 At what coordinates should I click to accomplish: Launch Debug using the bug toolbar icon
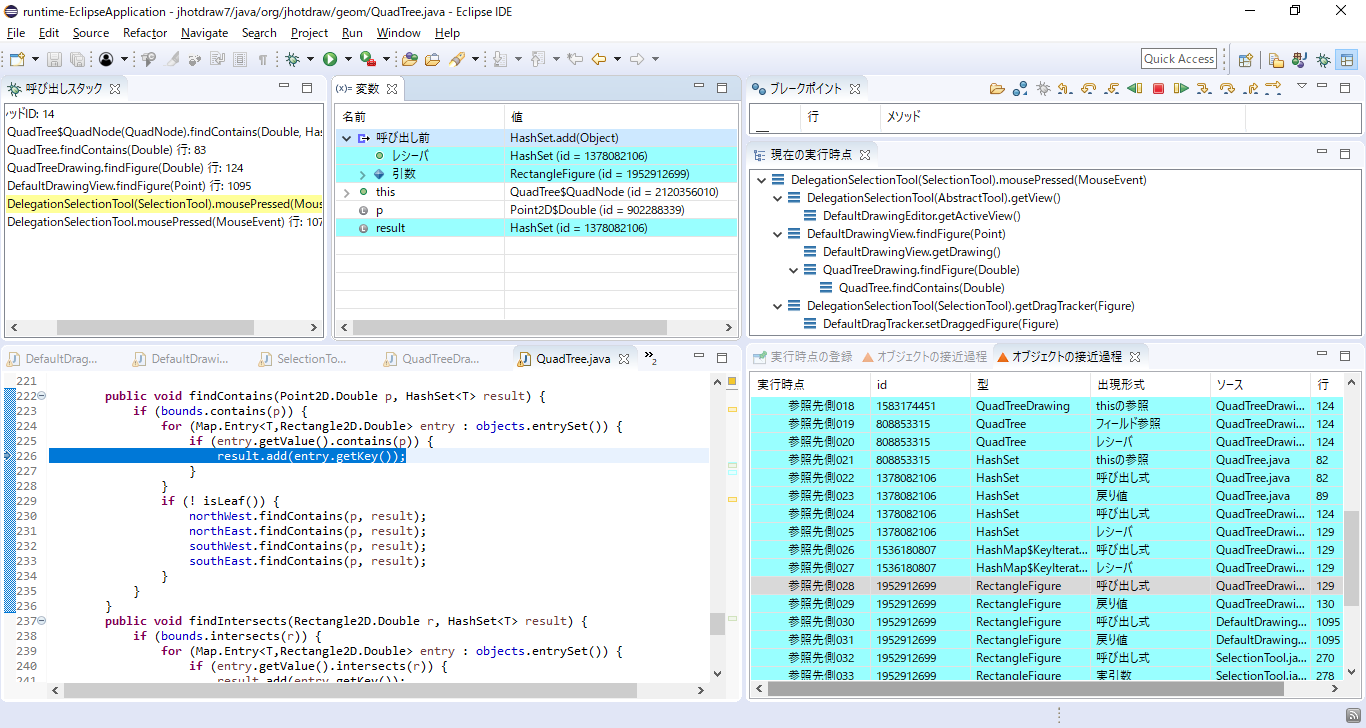click(293, 60)
